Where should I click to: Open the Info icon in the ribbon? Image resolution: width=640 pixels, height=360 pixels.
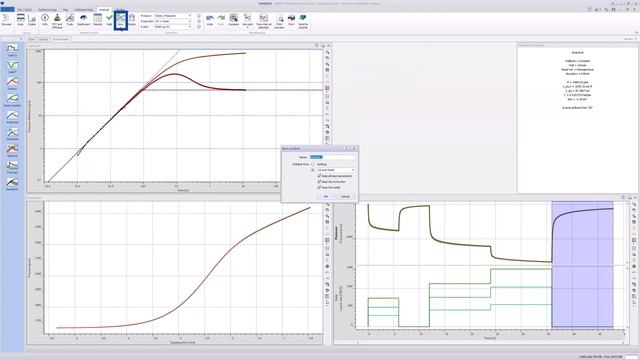tap(45, 19)
